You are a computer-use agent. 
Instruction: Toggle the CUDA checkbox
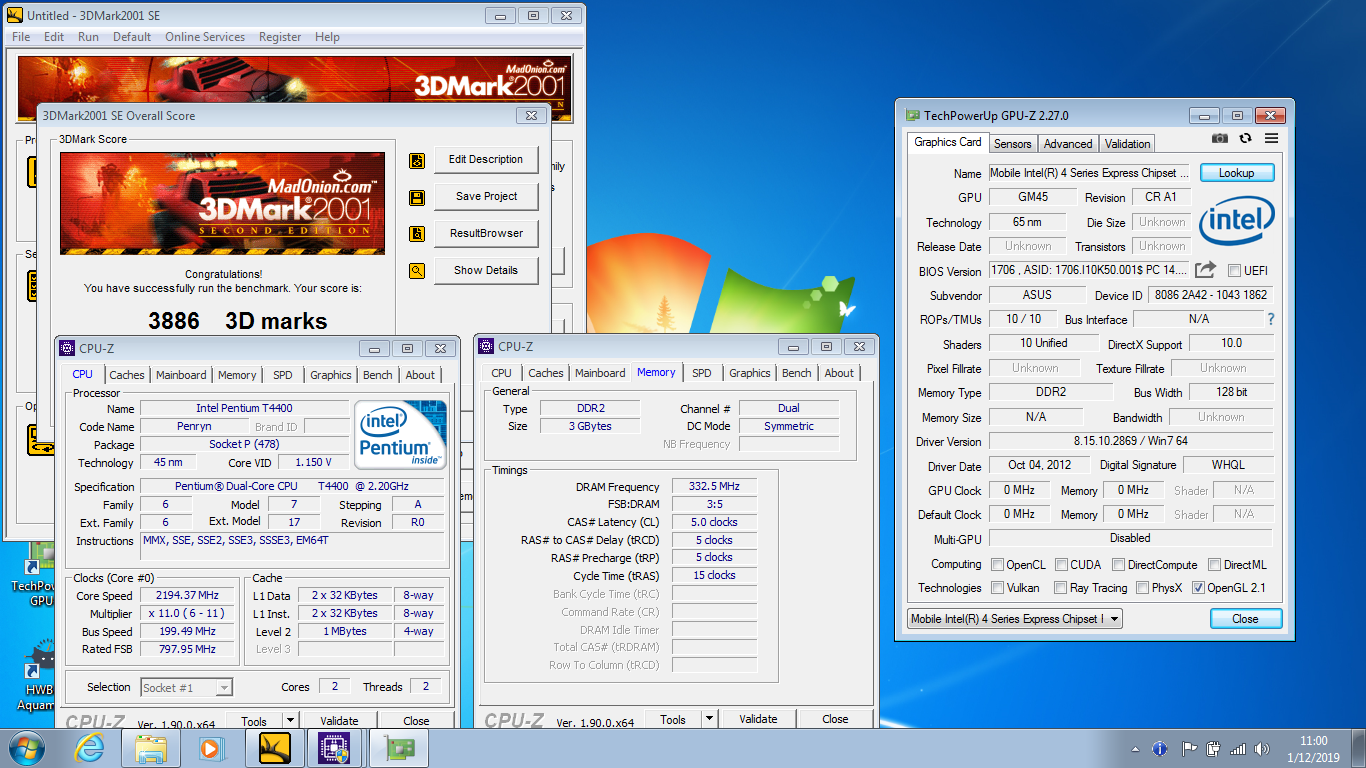pyautogui.click(x=1062, y=565)
